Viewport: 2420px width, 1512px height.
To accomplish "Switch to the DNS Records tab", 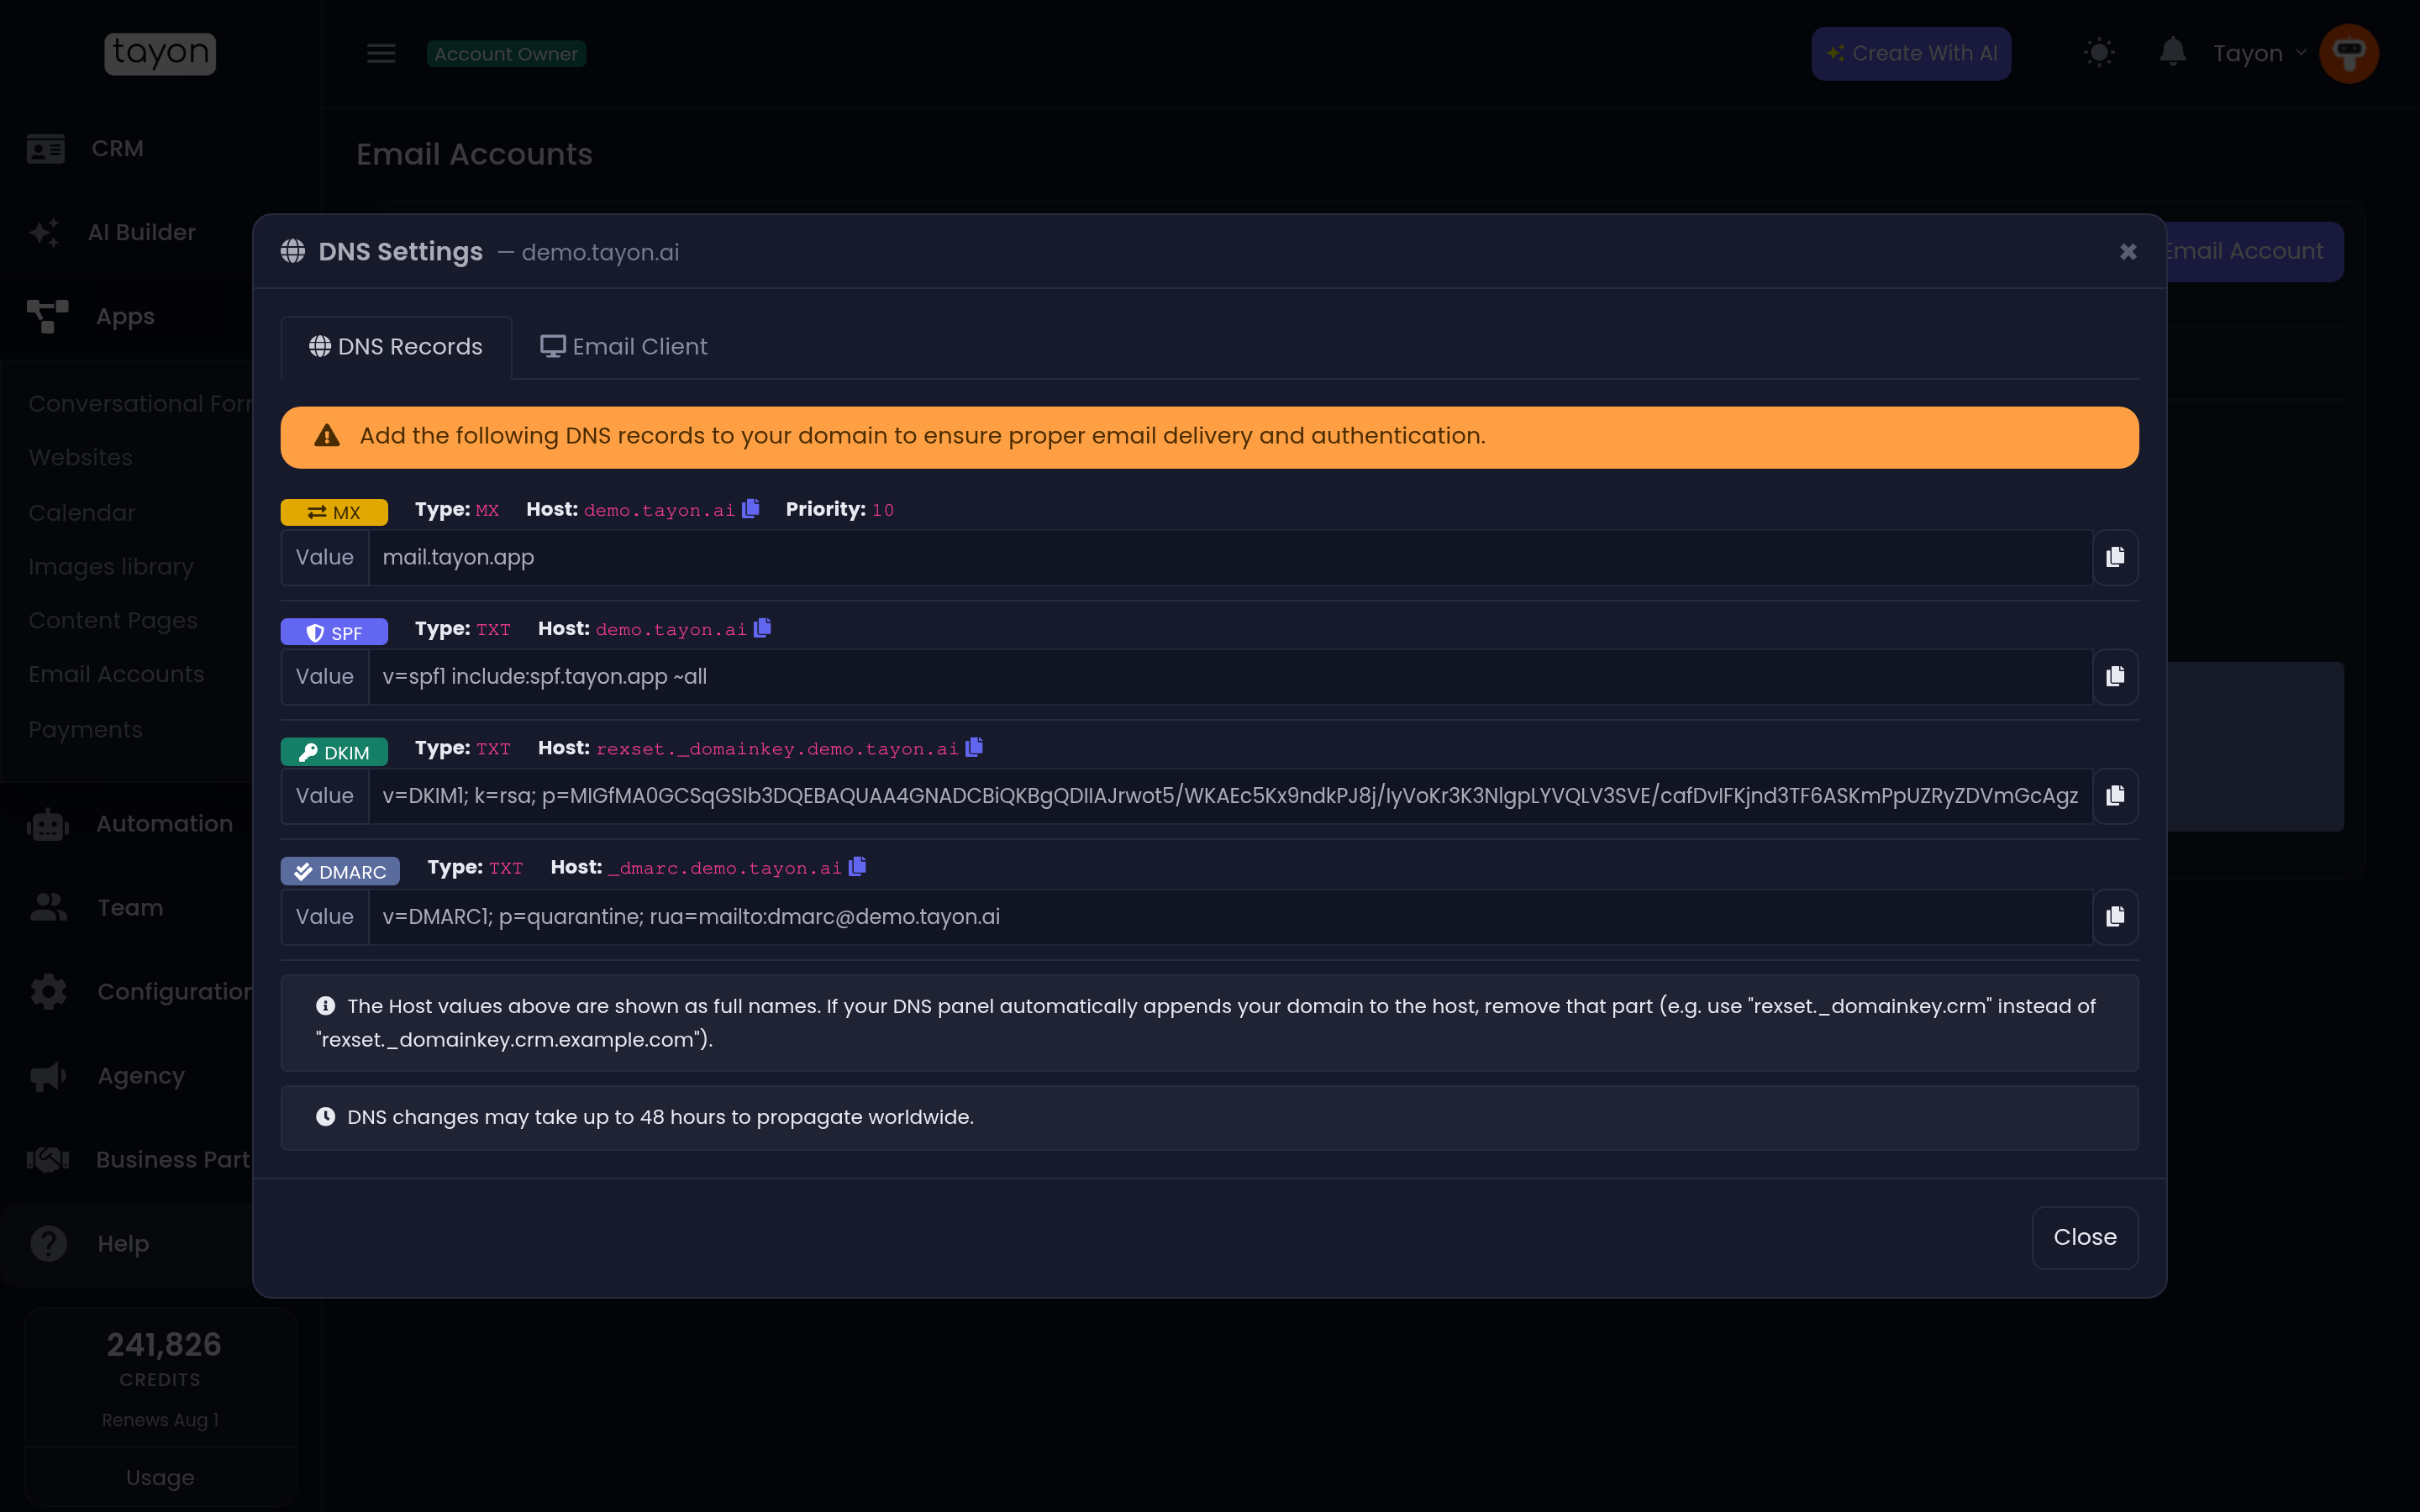I will coord(396,347).
